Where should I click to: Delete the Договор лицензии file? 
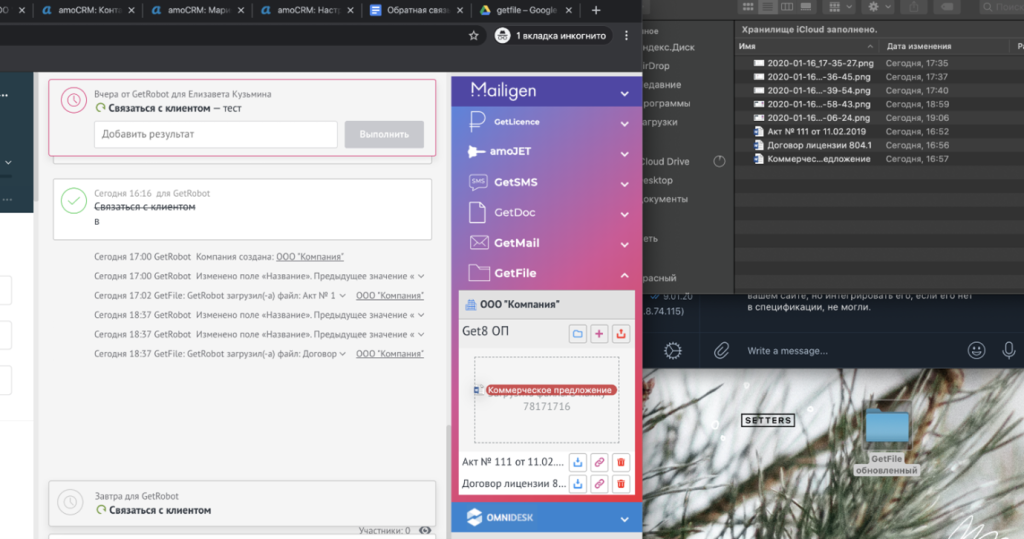coord(620,484)
